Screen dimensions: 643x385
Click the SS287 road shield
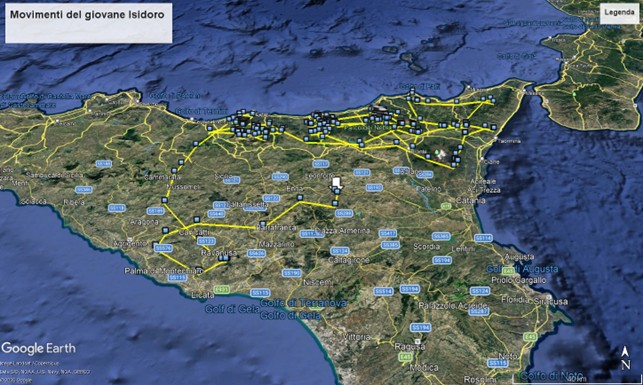coord(479,312)
